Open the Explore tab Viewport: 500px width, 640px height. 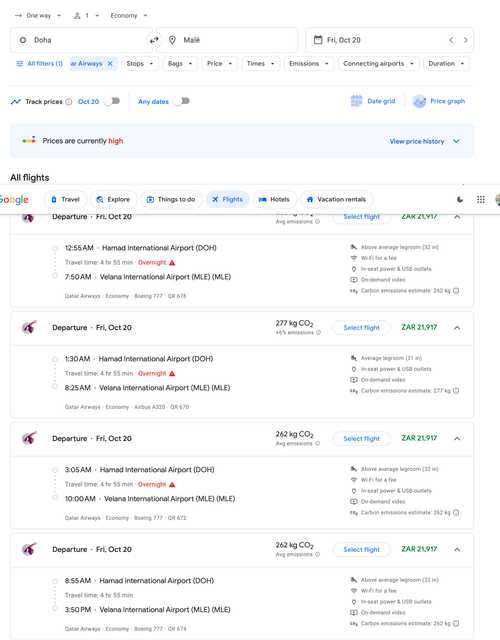(113, 200)
